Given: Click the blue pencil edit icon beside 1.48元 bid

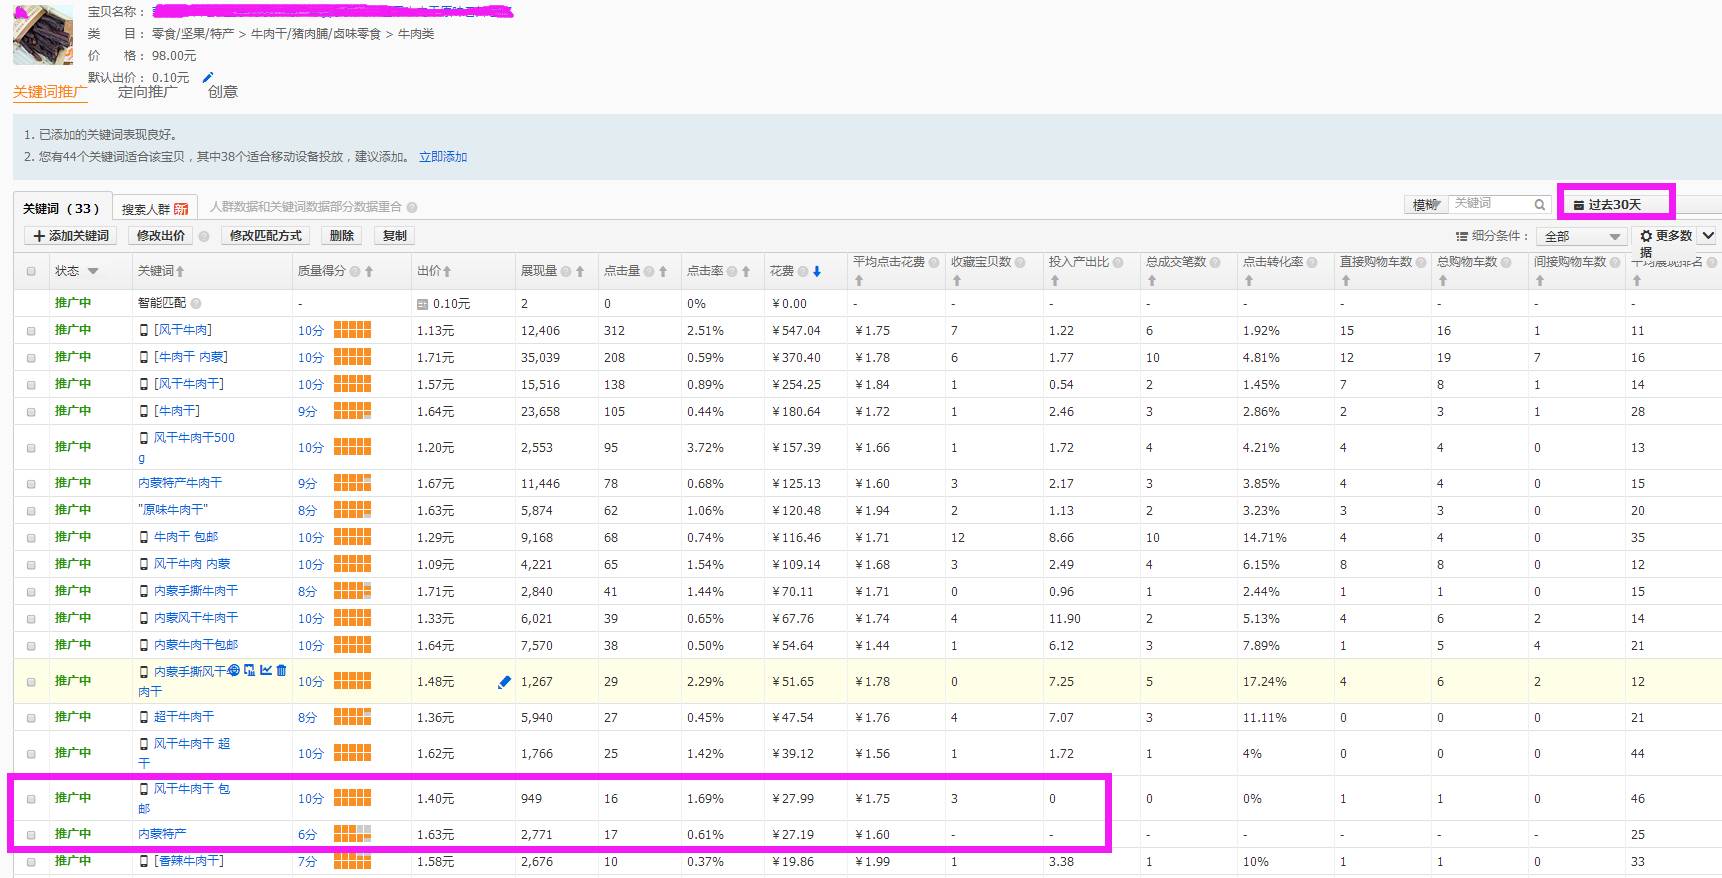Looking at the screenshot, I should click(504, 682).
